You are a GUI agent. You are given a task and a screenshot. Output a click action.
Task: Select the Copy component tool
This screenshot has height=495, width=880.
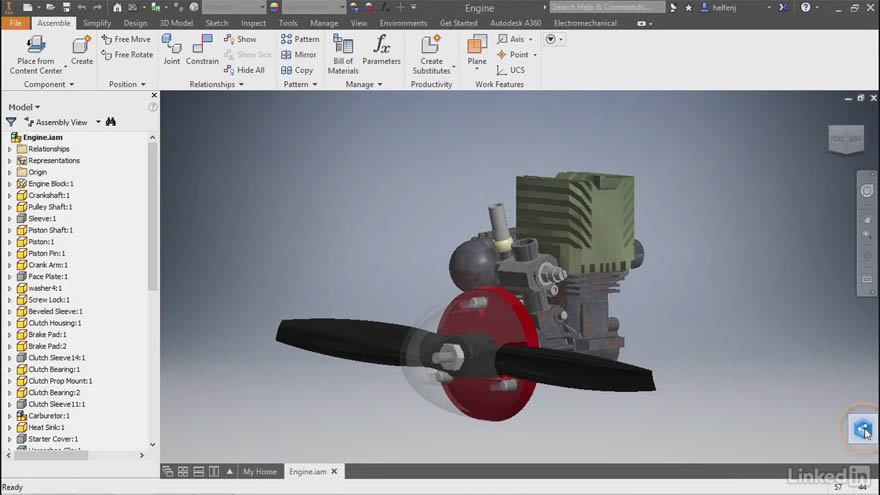click(297, 70)
